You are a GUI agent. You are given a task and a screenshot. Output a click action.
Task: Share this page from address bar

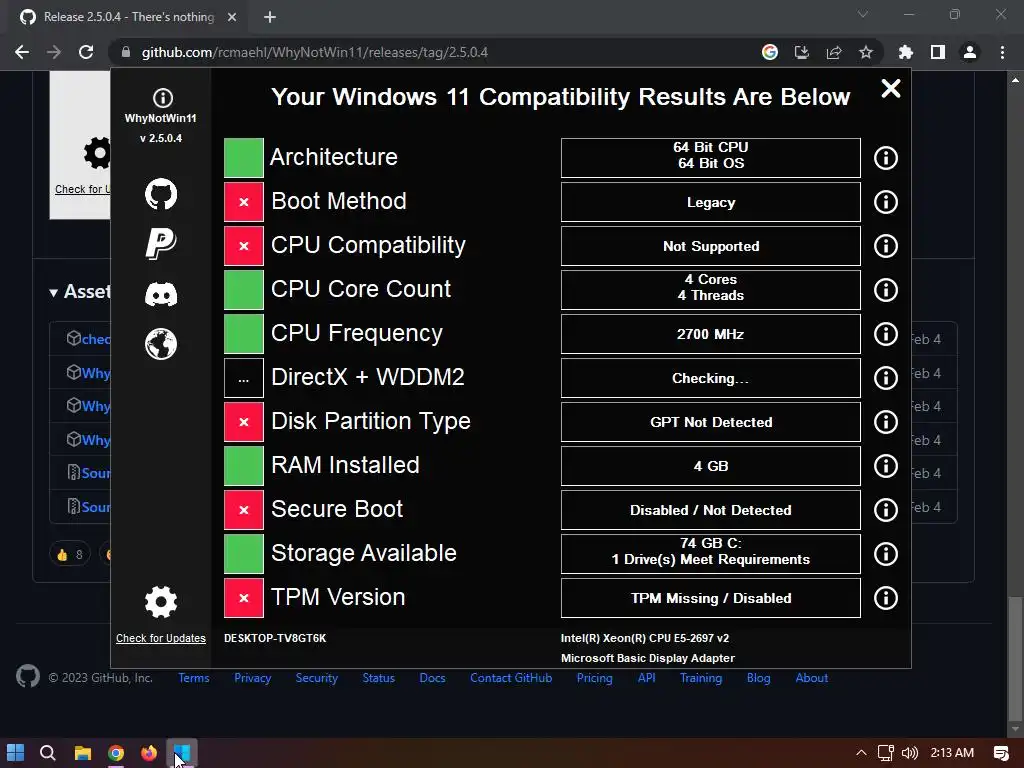833,52
